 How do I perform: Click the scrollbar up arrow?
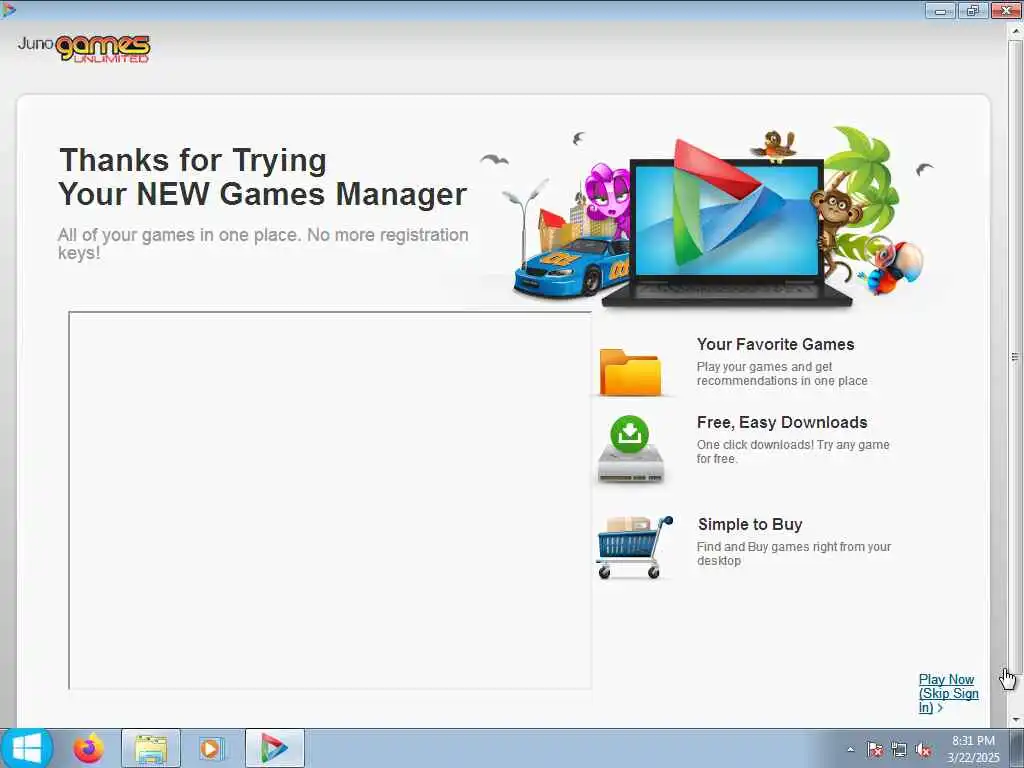point(1014,31)
